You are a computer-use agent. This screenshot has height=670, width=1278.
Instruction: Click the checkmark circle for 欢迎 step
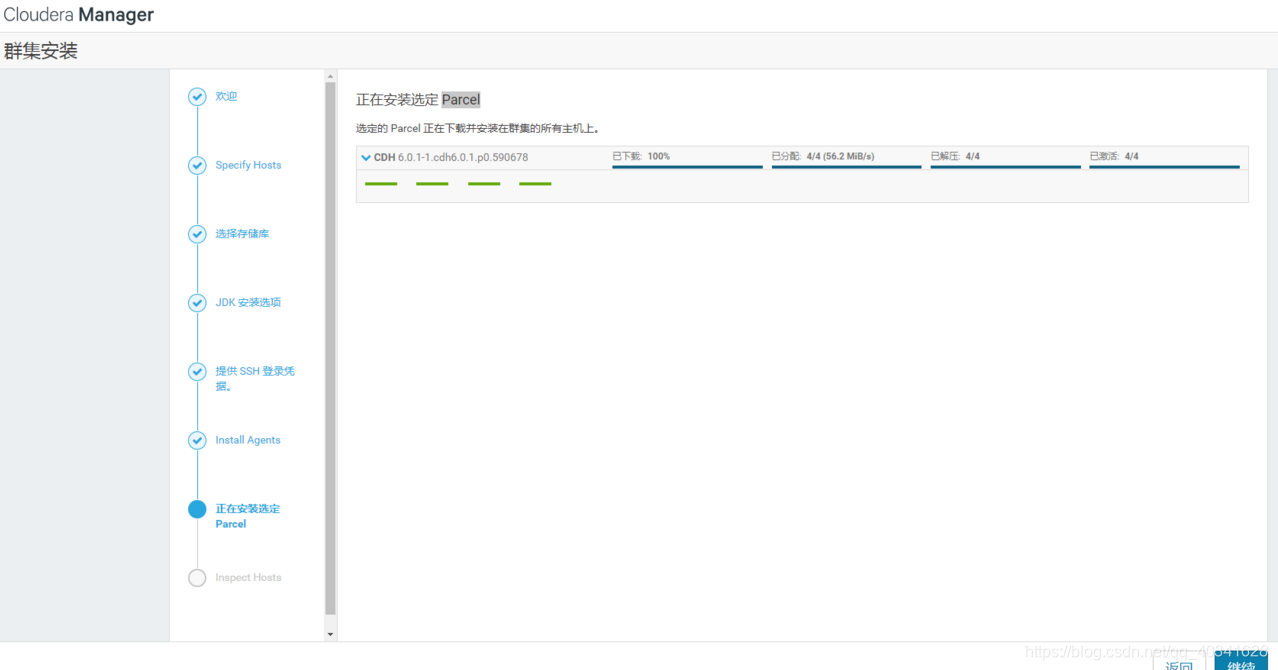197,97
